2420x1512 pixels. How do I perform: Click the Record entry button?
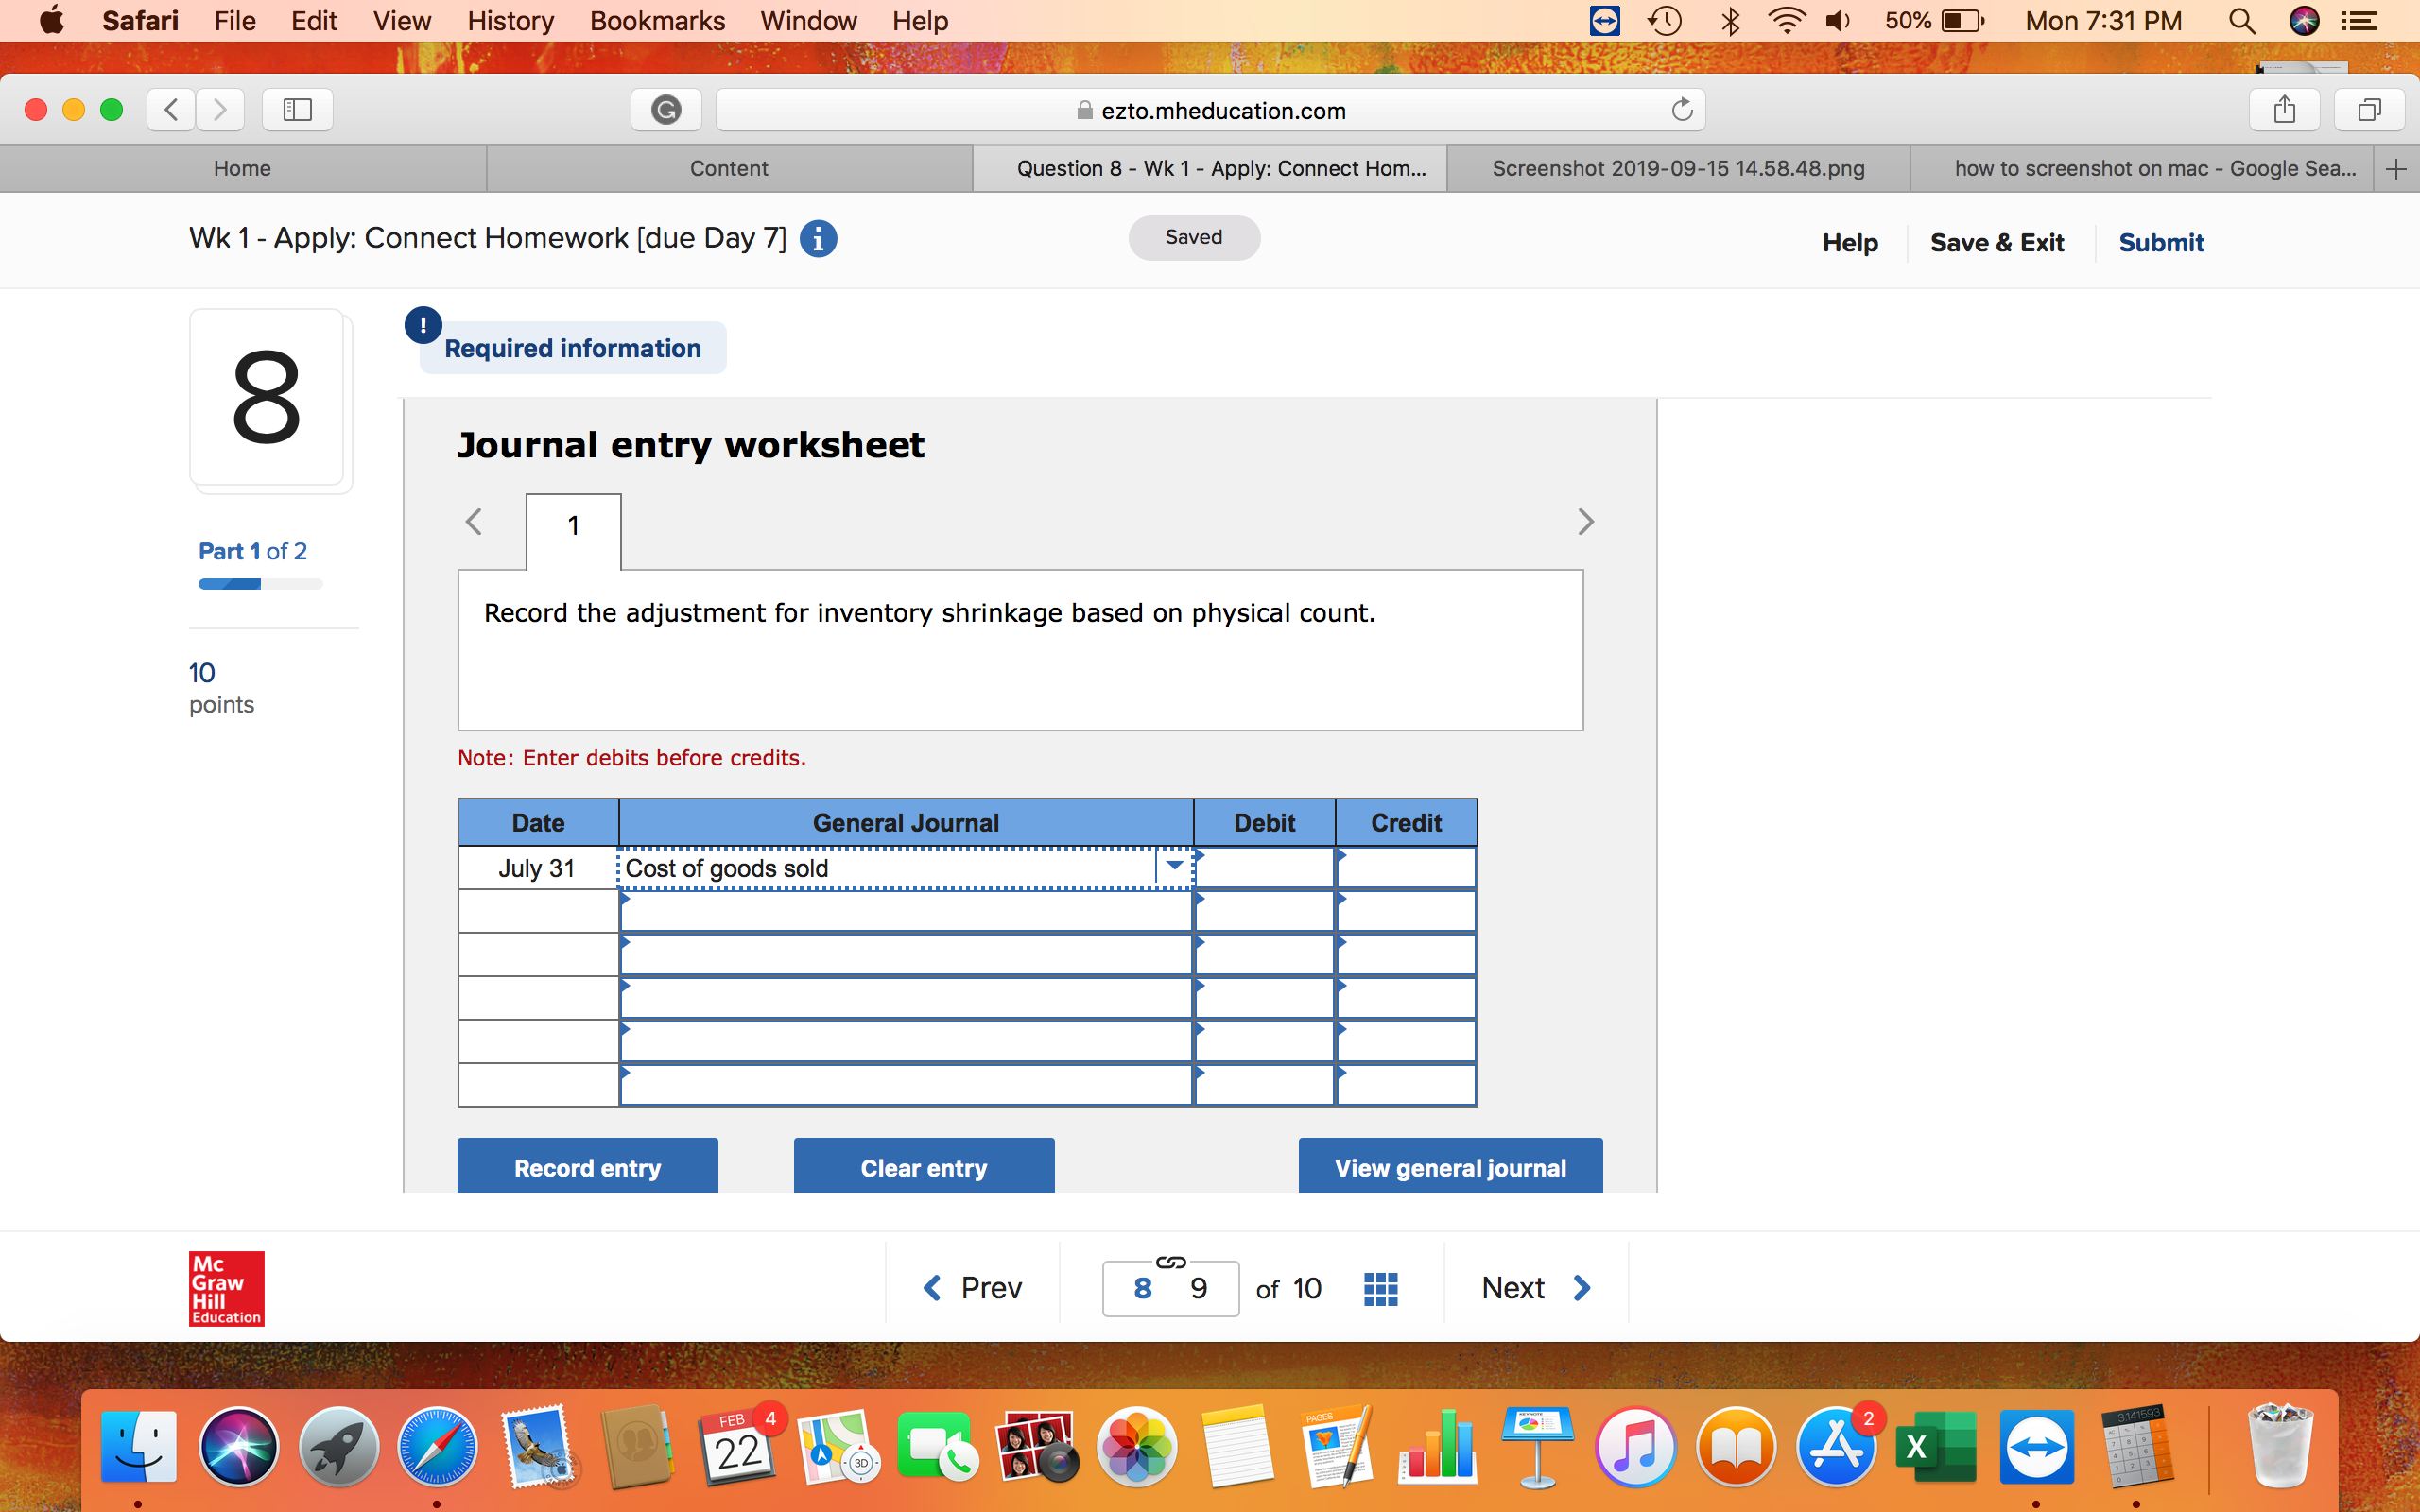pos(587,1166)
